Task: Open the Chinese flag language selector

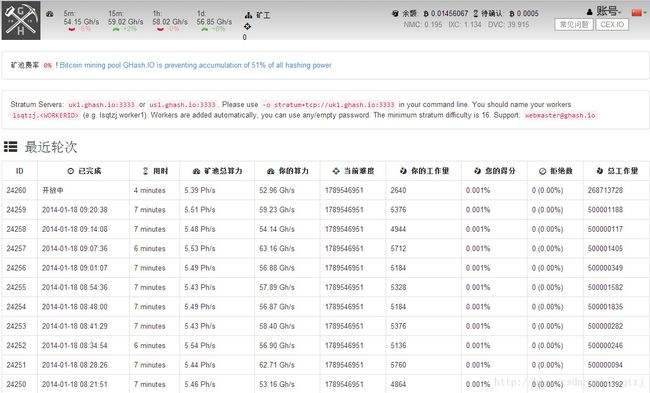Action: pyautogui.click(x=639, y=12)
